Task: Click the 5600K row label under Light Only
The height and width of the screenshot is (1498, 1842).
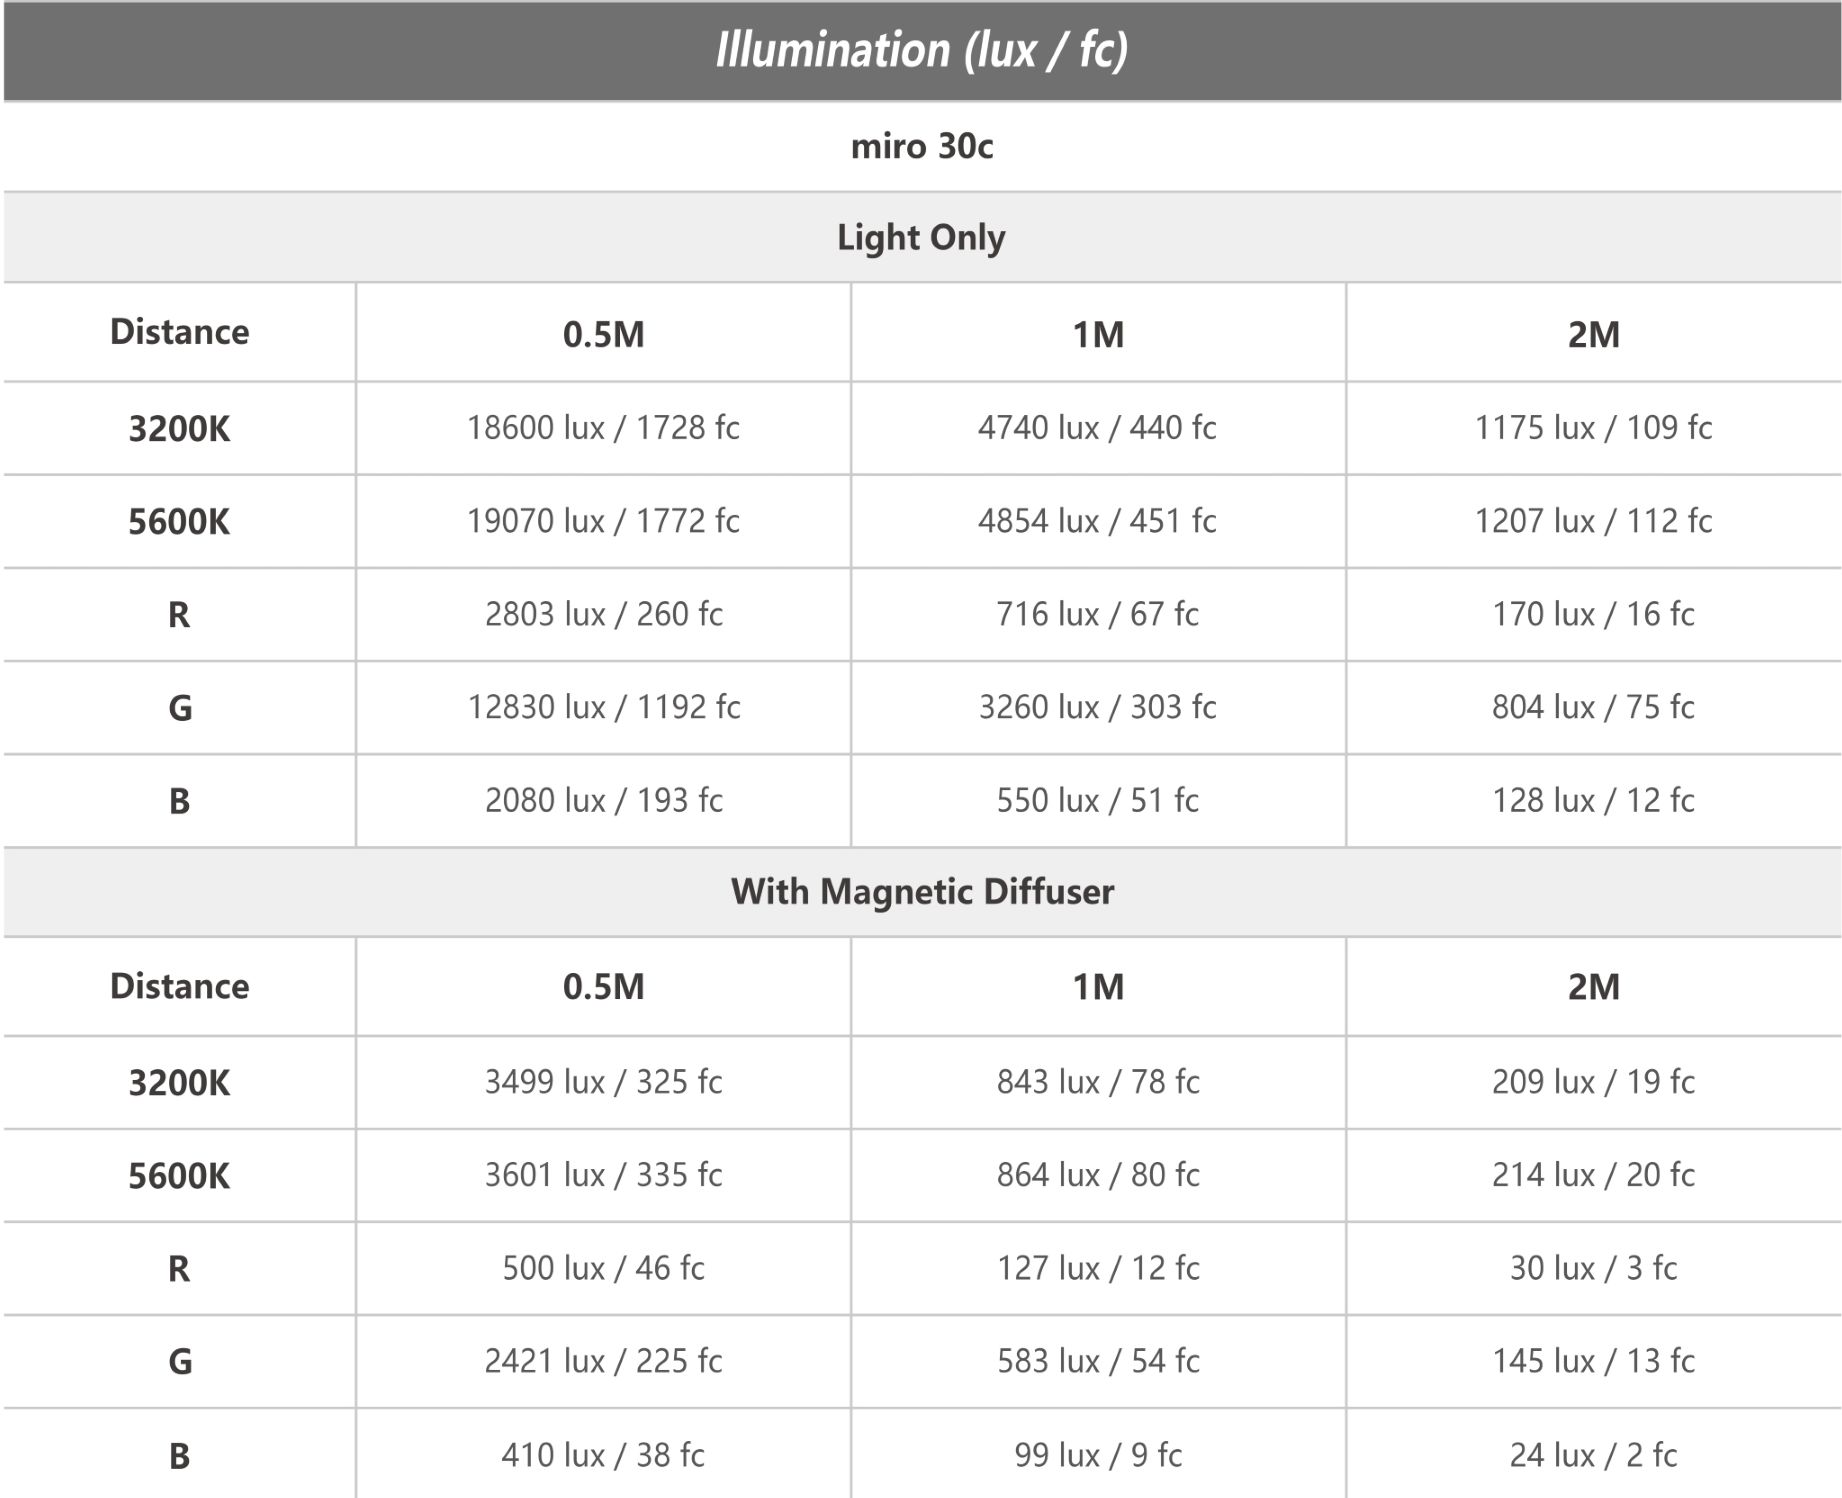Action: [179, 521]
